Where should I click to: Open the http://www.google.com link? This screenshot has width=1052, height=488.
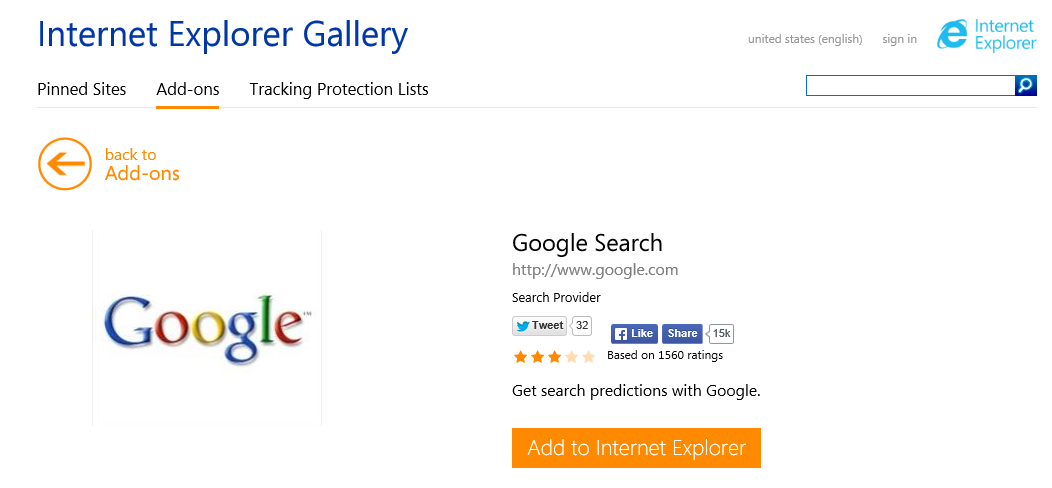click(x=595, y=270)
